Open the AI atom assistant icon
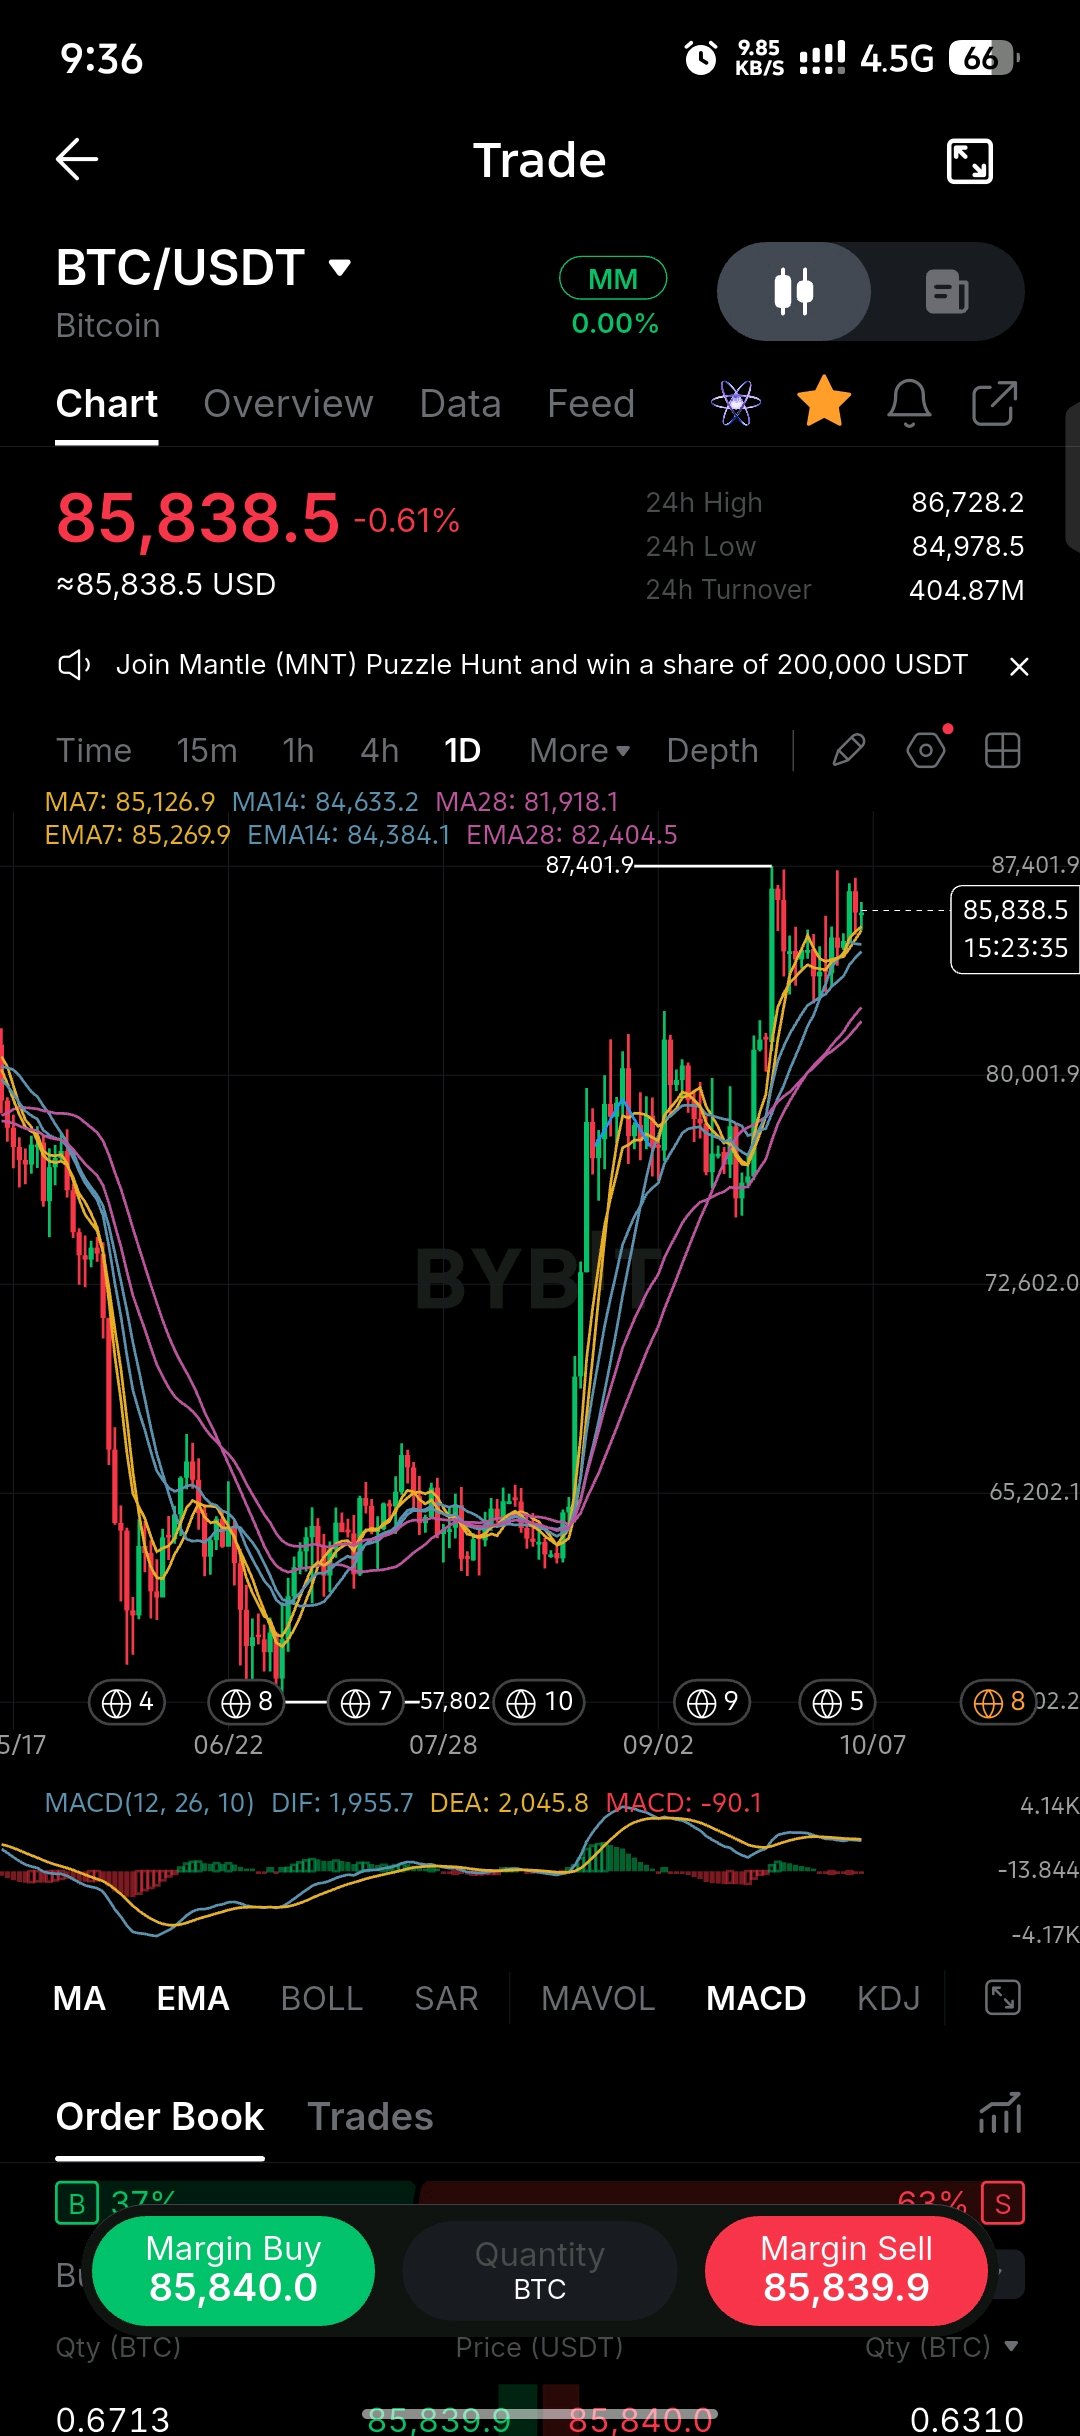1080x2436 pixels. [x=736, y=403]
